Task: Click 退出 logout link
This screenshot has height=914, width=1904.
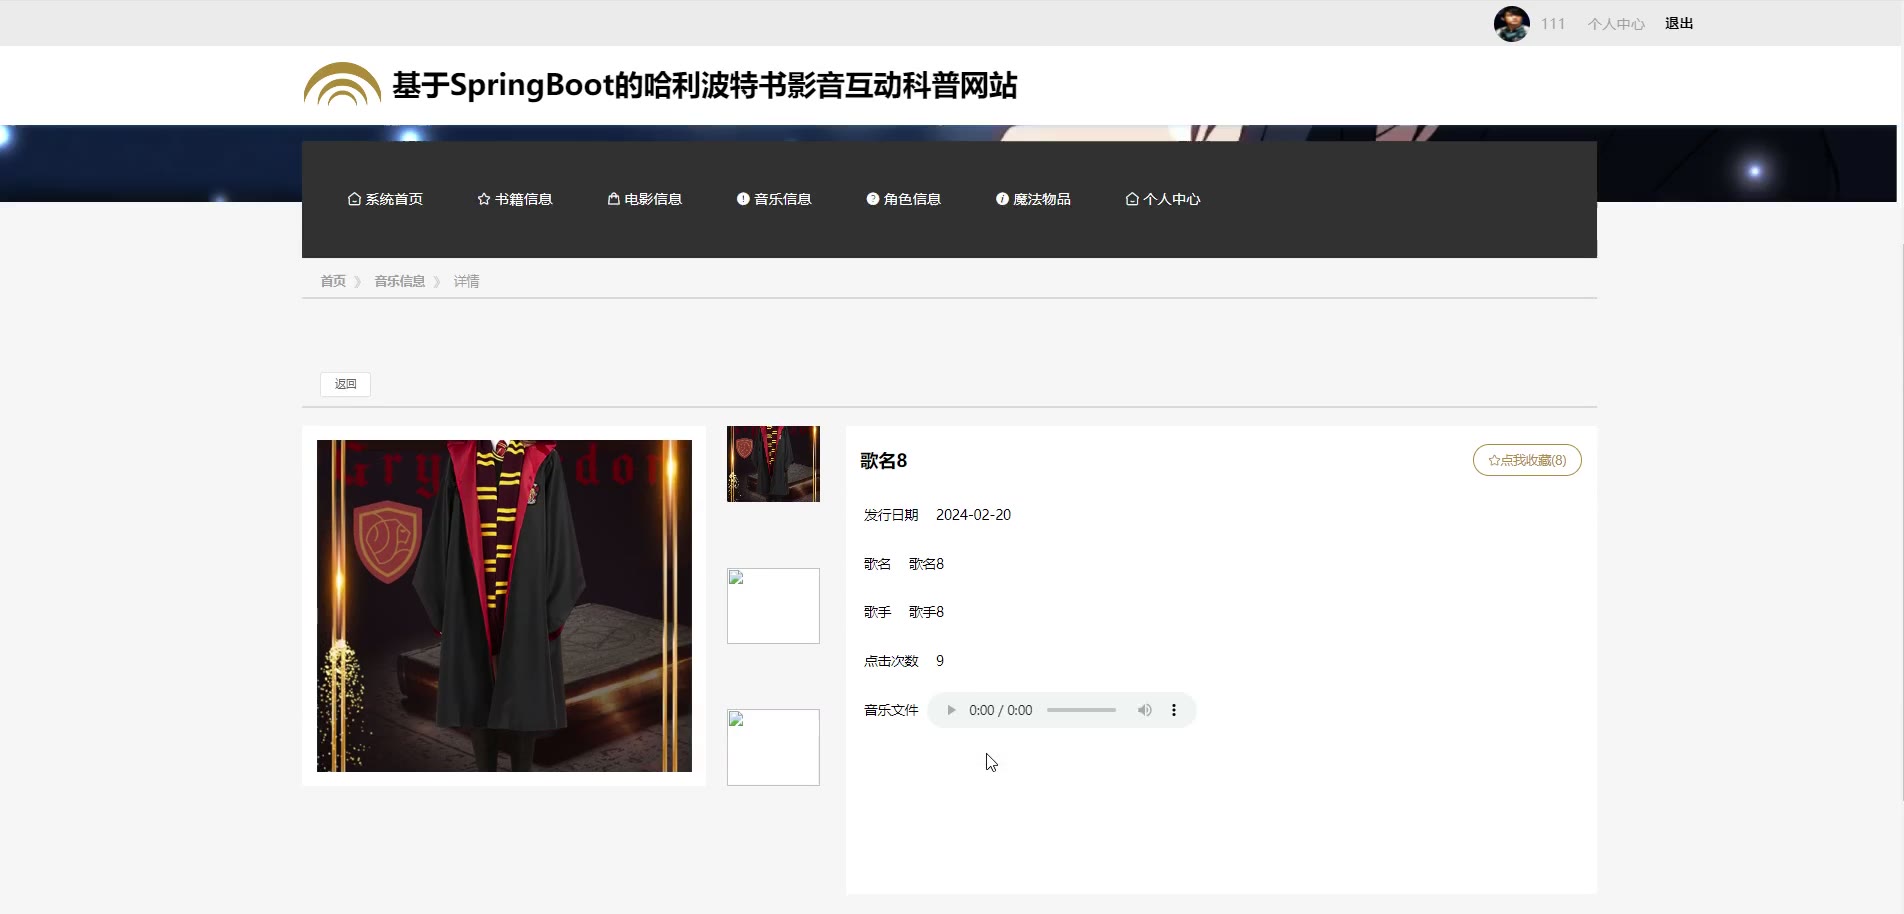Action: pyautogui.click(x=1679, y=23)
